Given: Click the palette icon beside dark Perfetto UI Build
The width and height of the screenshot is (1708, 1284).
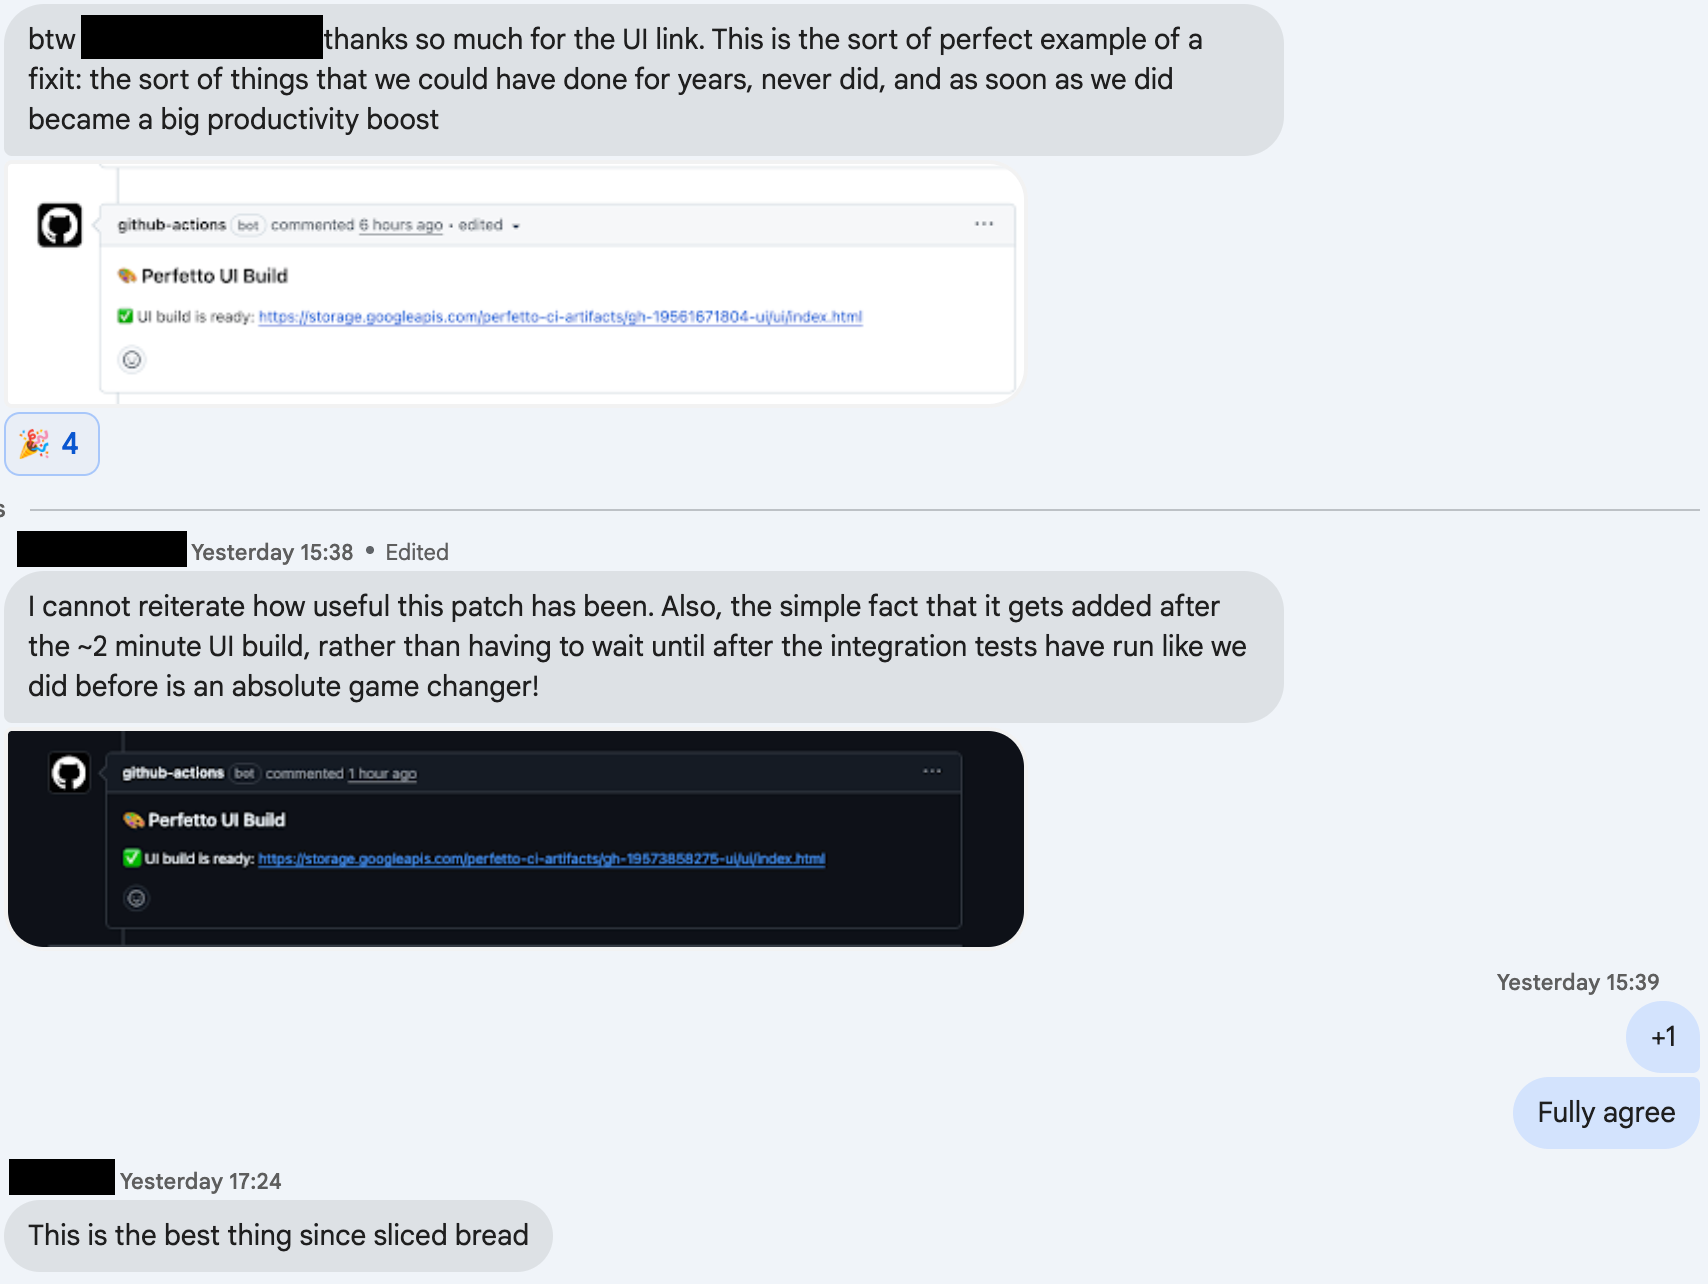Looking at the screenshot, I should (133, 820).
